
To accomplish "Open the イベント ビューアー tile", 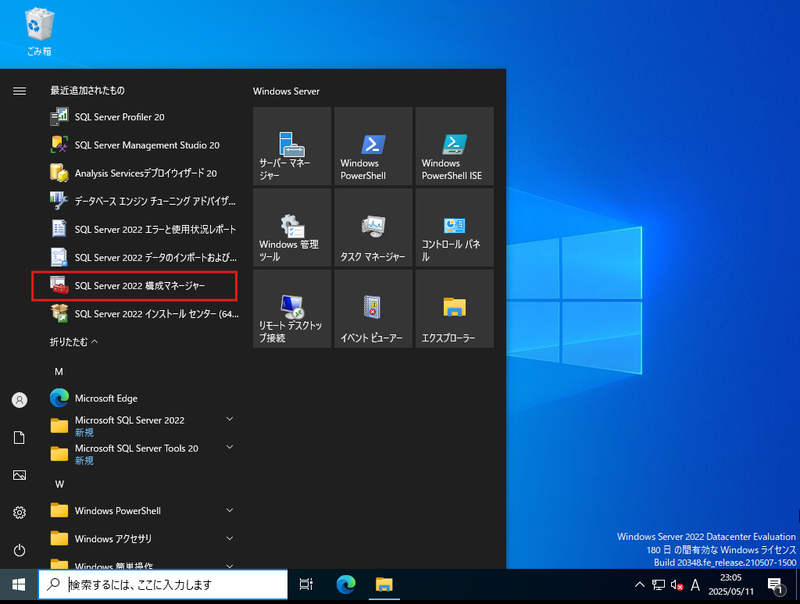I will (373, 309).
